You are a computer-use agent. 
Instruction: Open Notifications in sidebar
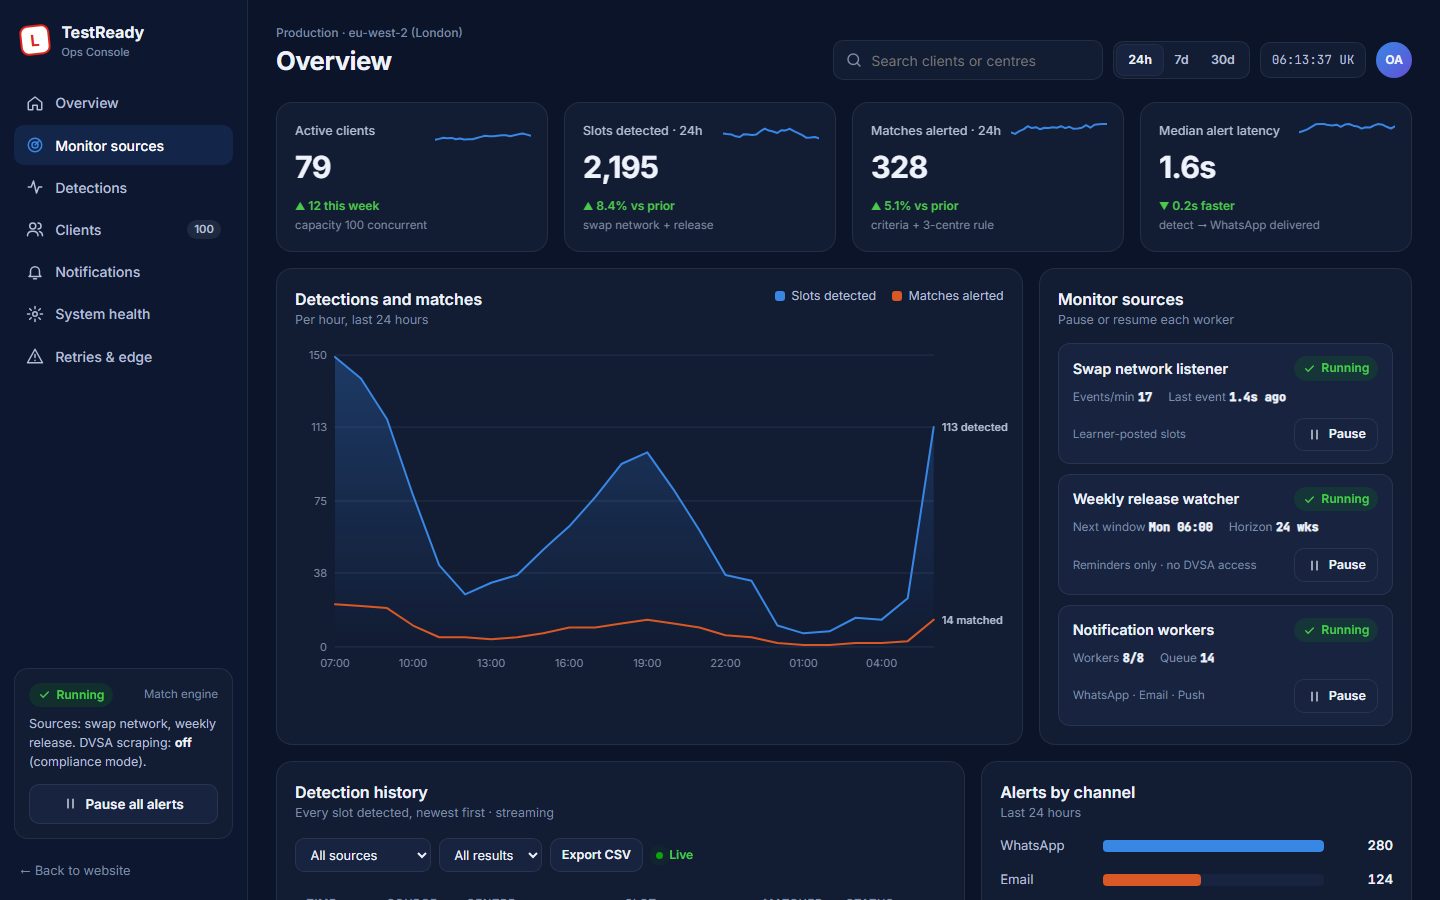(123, 272)
